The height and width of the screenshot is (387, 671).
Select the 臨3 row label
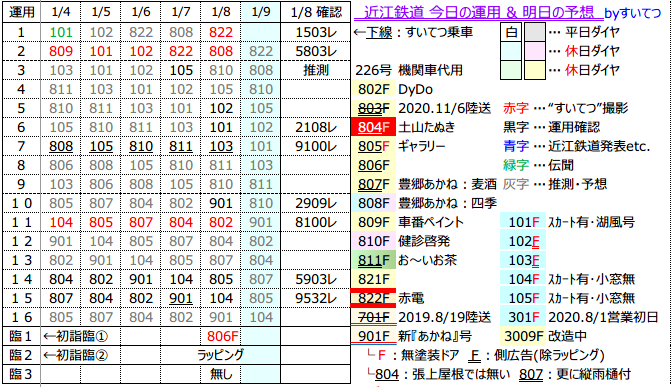coord(21,374)
